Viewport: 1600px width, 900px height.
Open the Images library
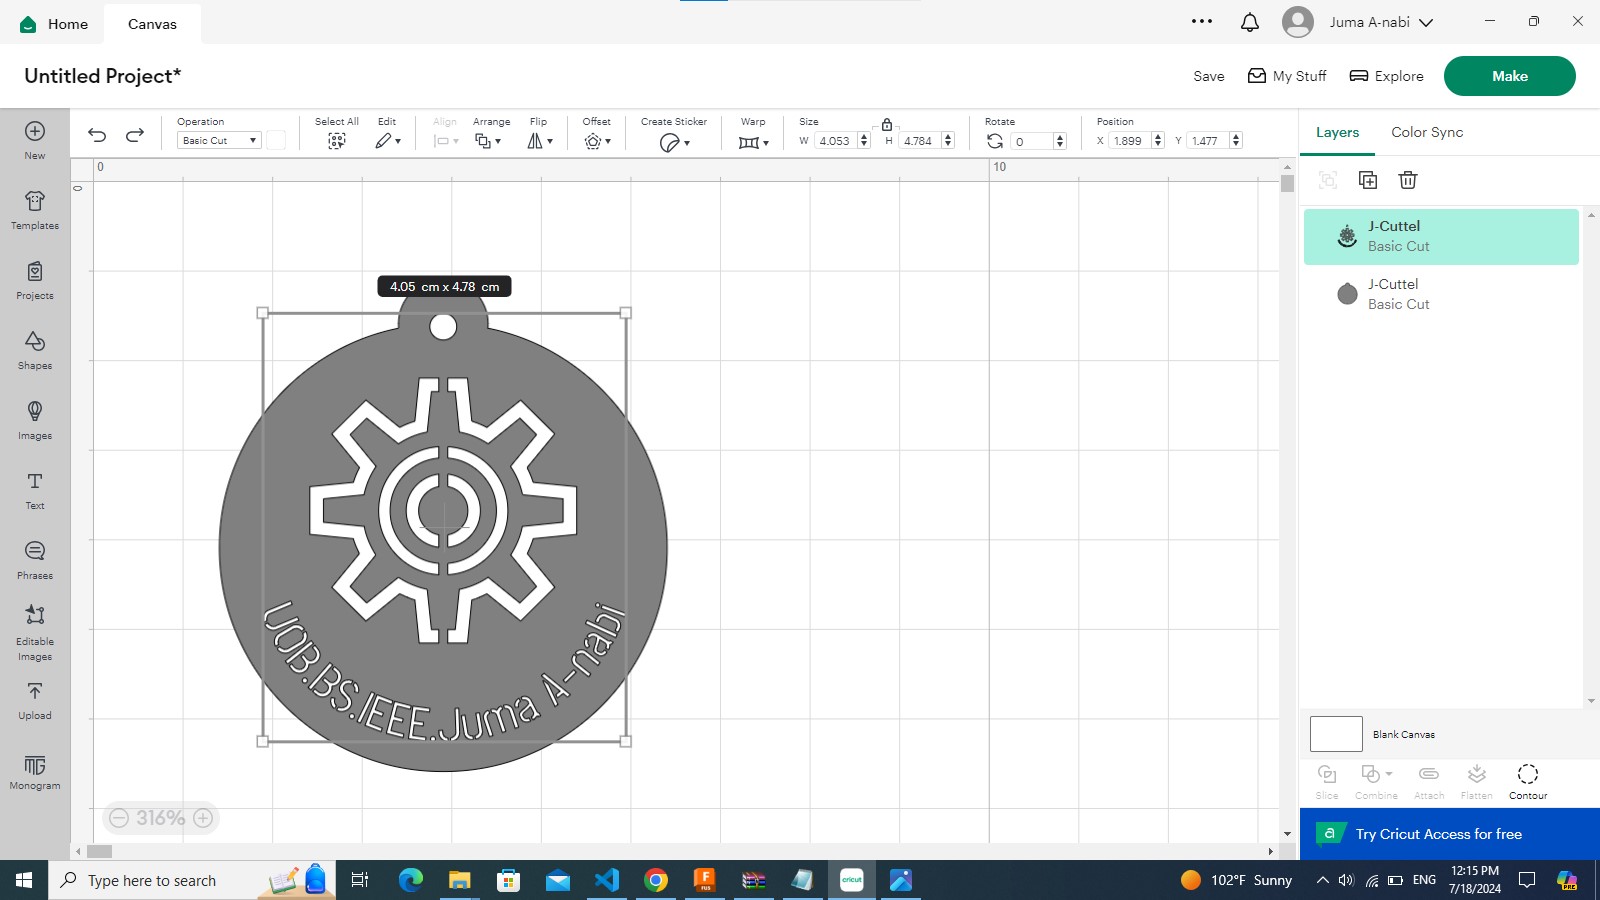point(35,420)
